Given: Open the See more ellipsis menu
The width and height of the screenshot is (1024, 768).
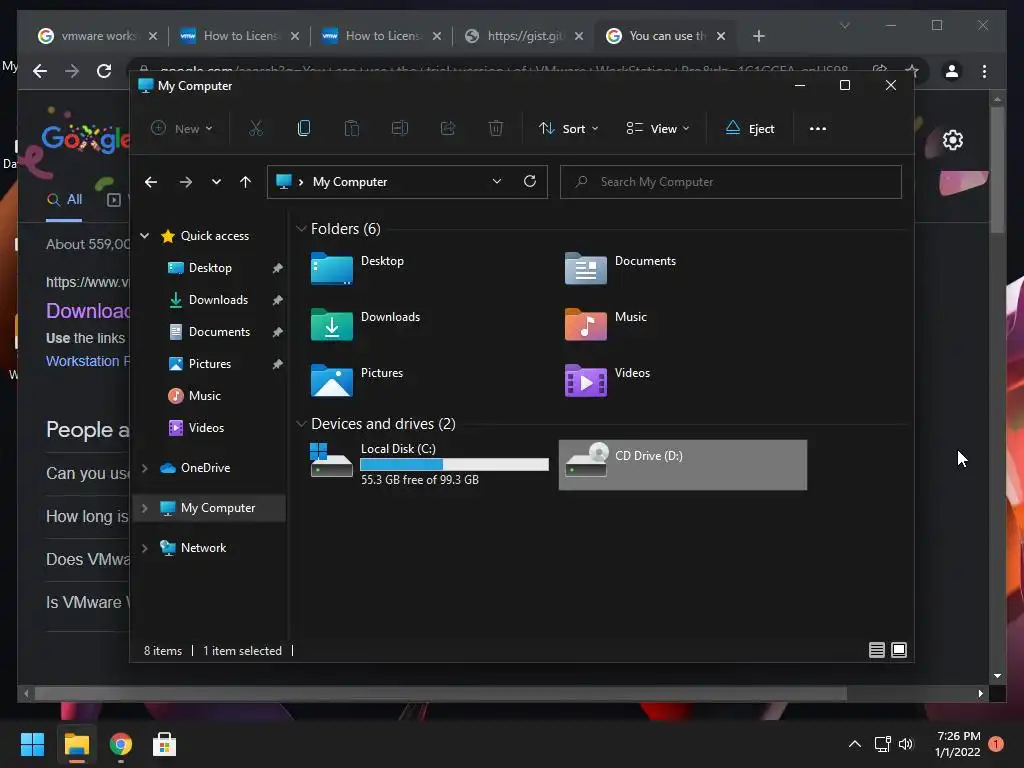Looking at the screenshot, I should coord(818,129).
